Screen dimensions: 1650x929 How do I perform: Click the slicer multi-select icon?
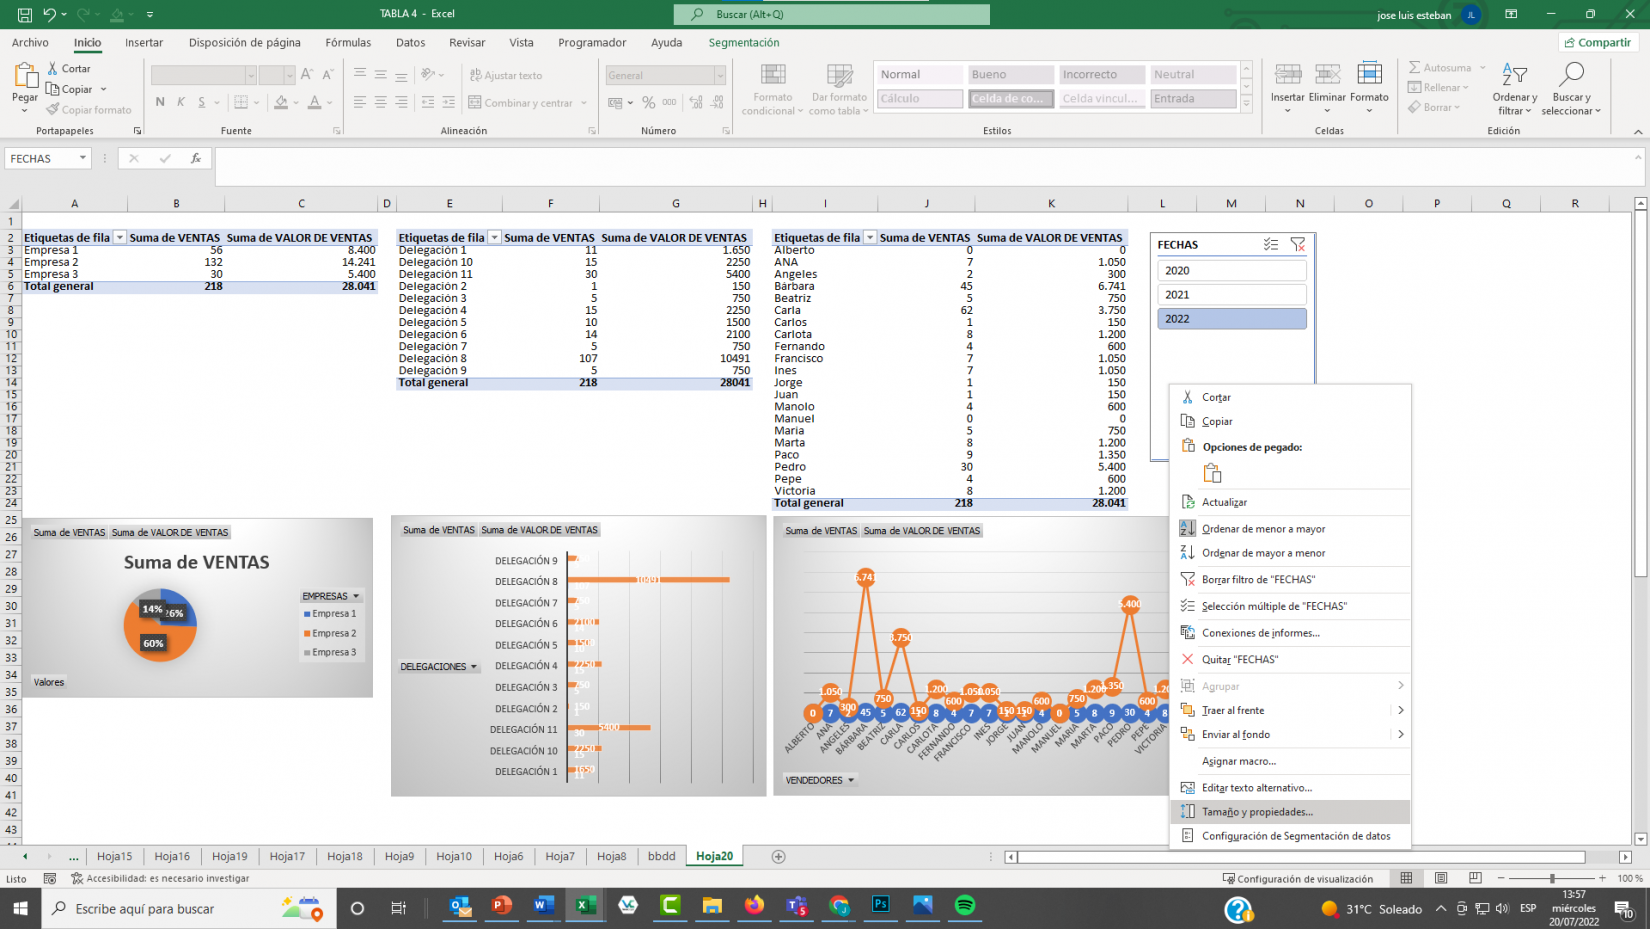tap(1271, 244)
